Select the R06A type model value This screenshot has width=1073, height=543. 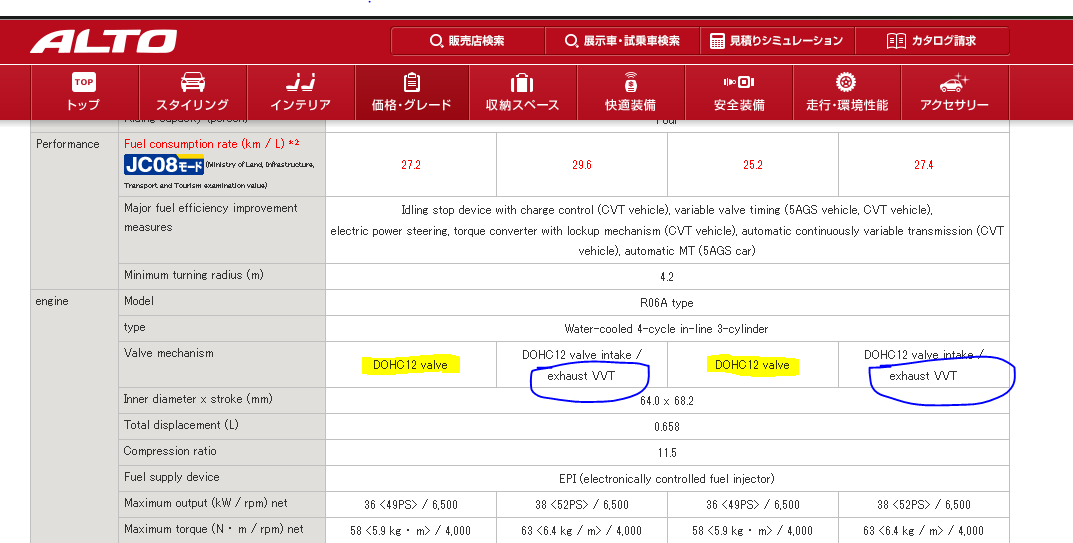(667, 303)
